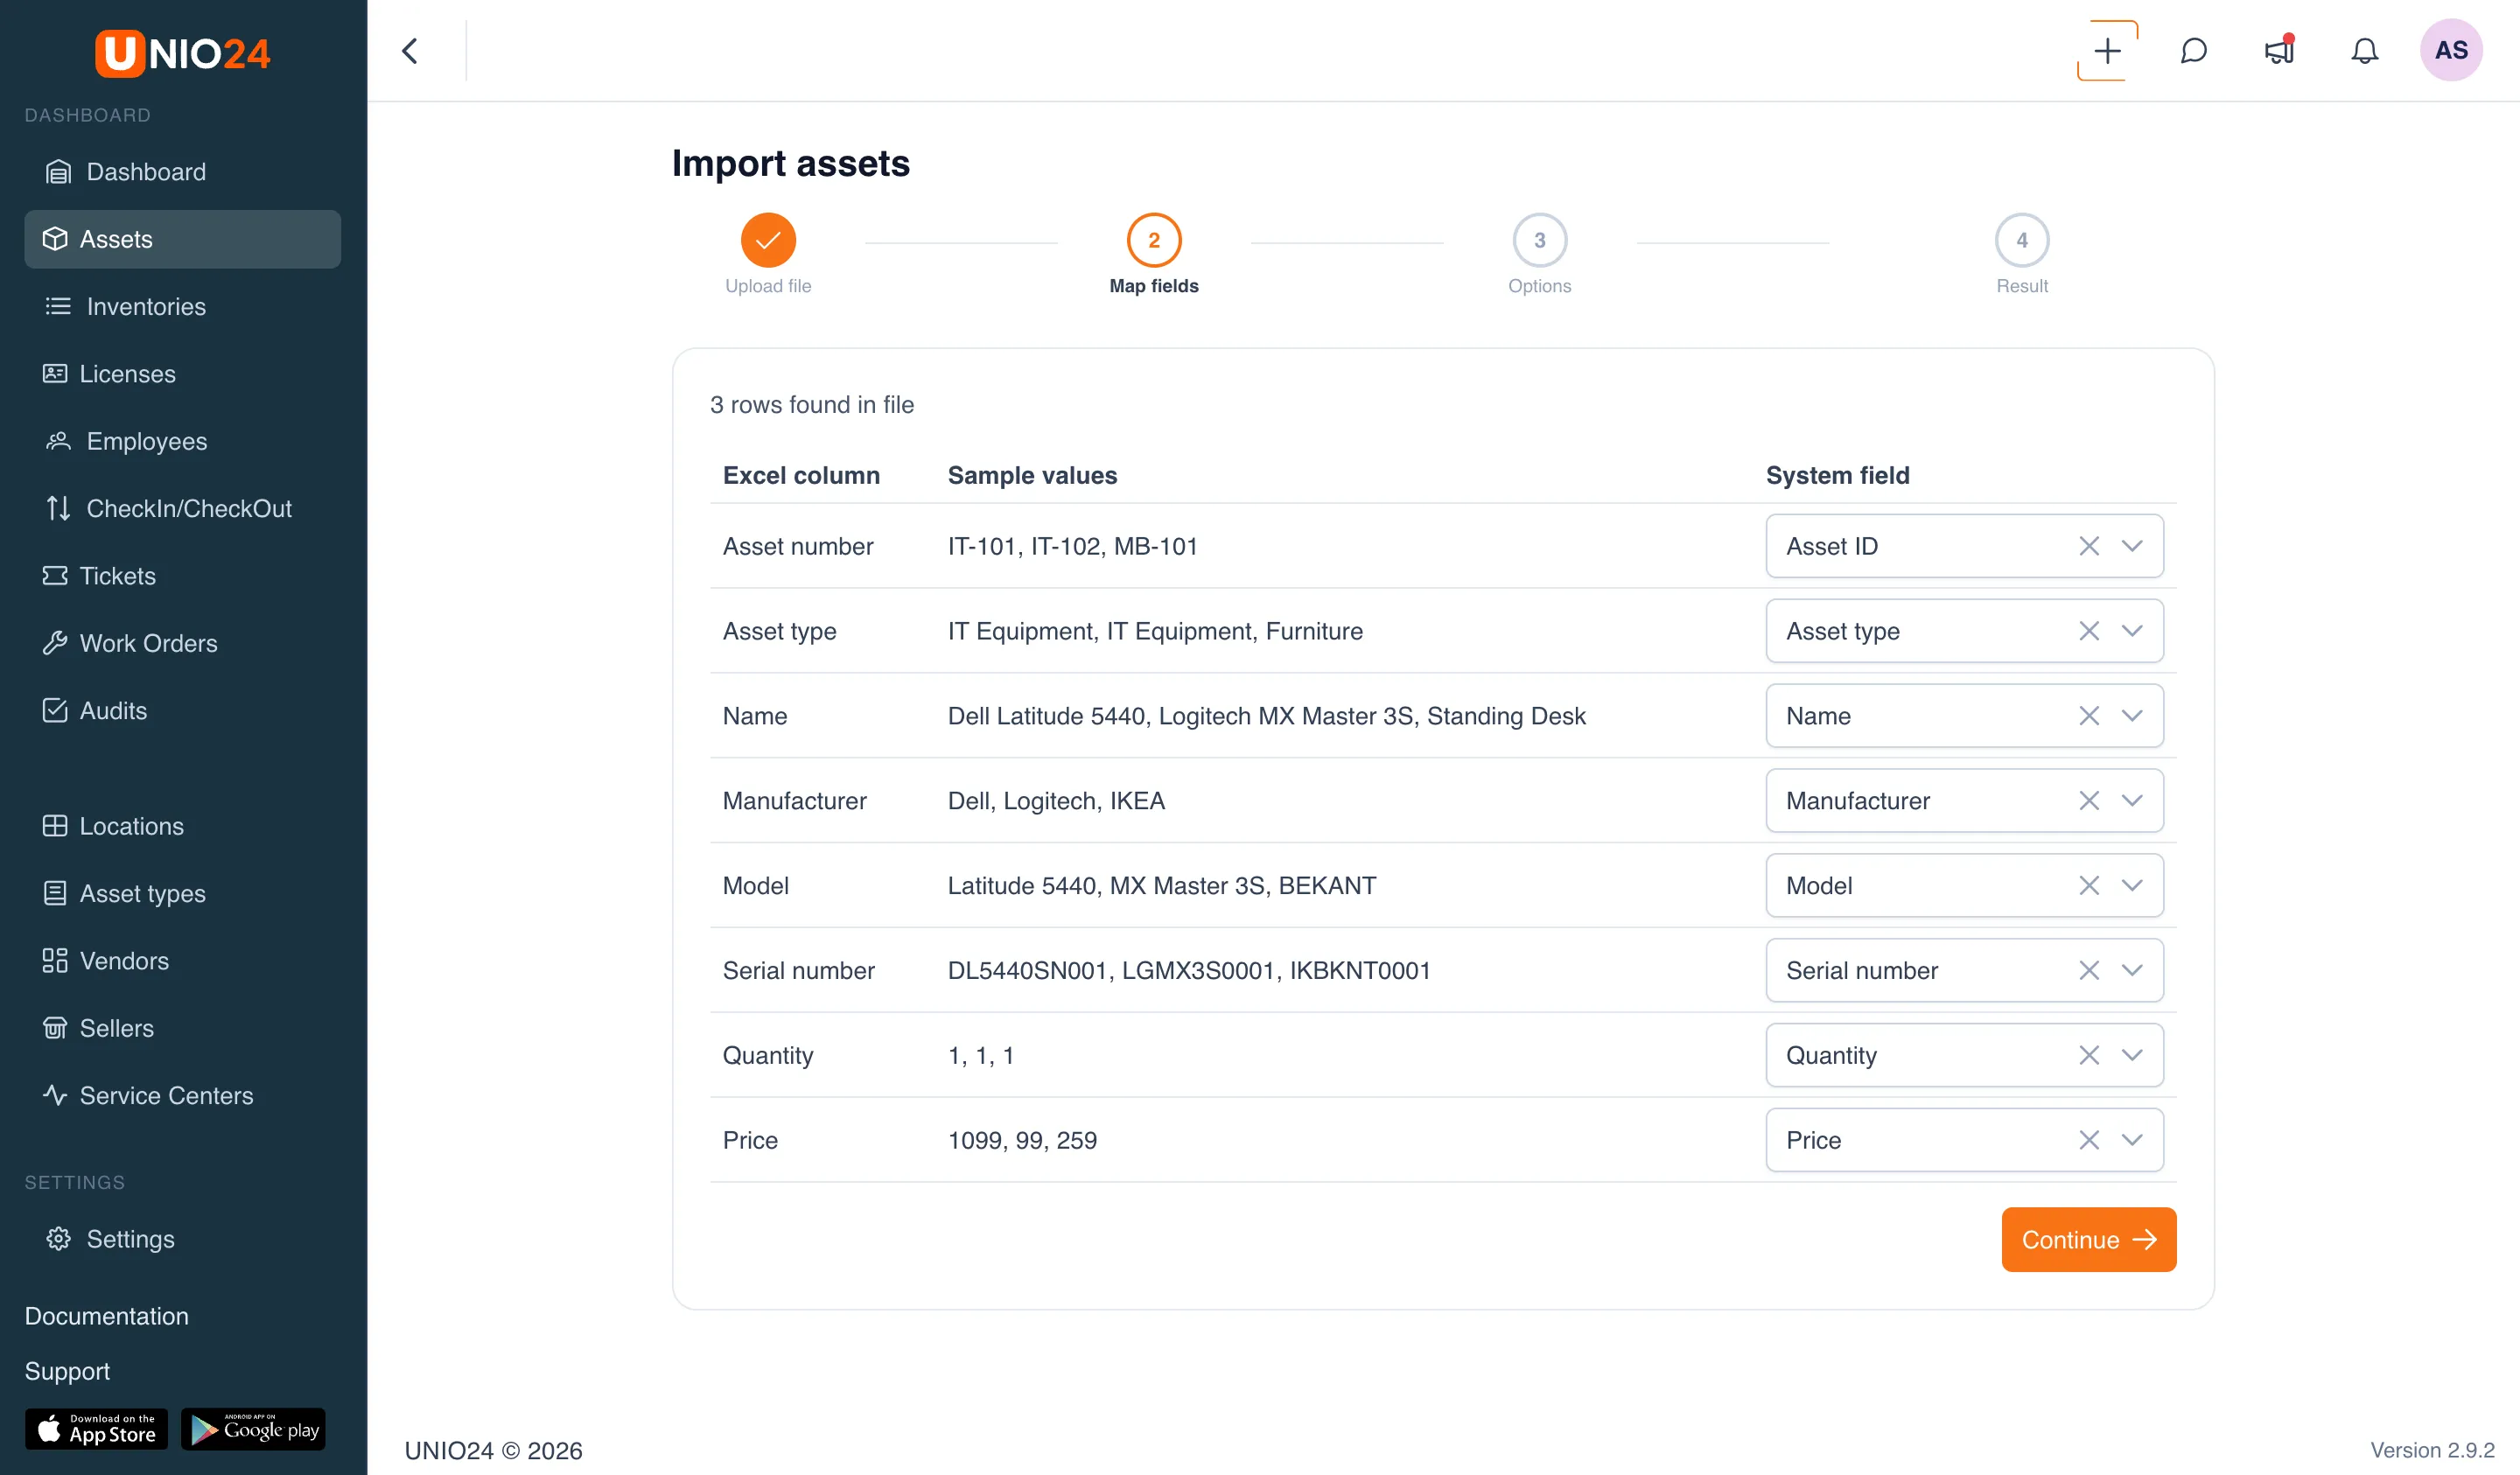
Task: Click the step 4 Result circle
Action: click(2022, 240)
